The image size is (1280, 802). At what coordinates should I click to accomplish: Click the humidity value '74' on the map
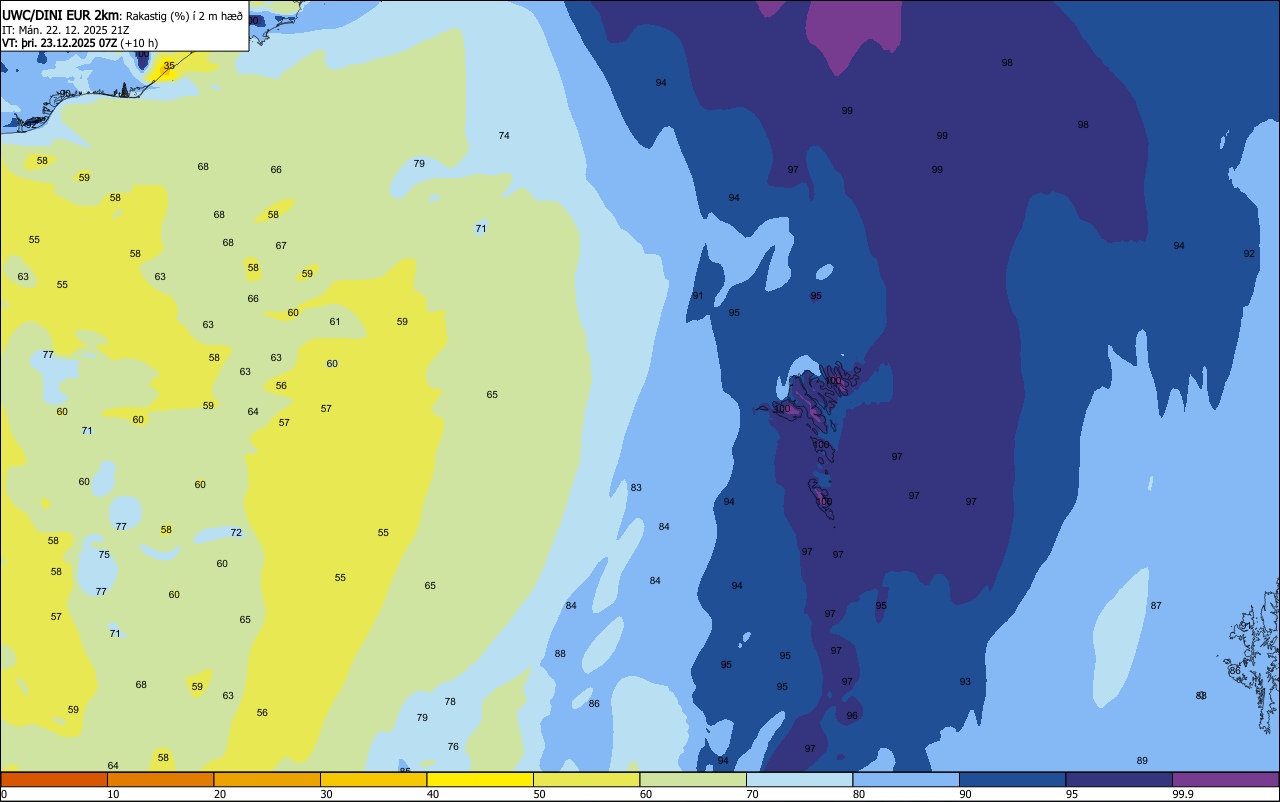point(504,136)
